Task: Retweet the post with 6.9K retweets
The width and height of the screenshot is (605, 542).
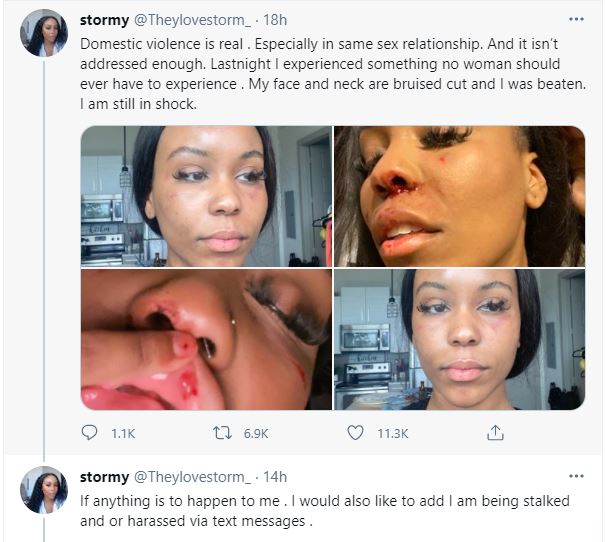Action: point(224,433)
